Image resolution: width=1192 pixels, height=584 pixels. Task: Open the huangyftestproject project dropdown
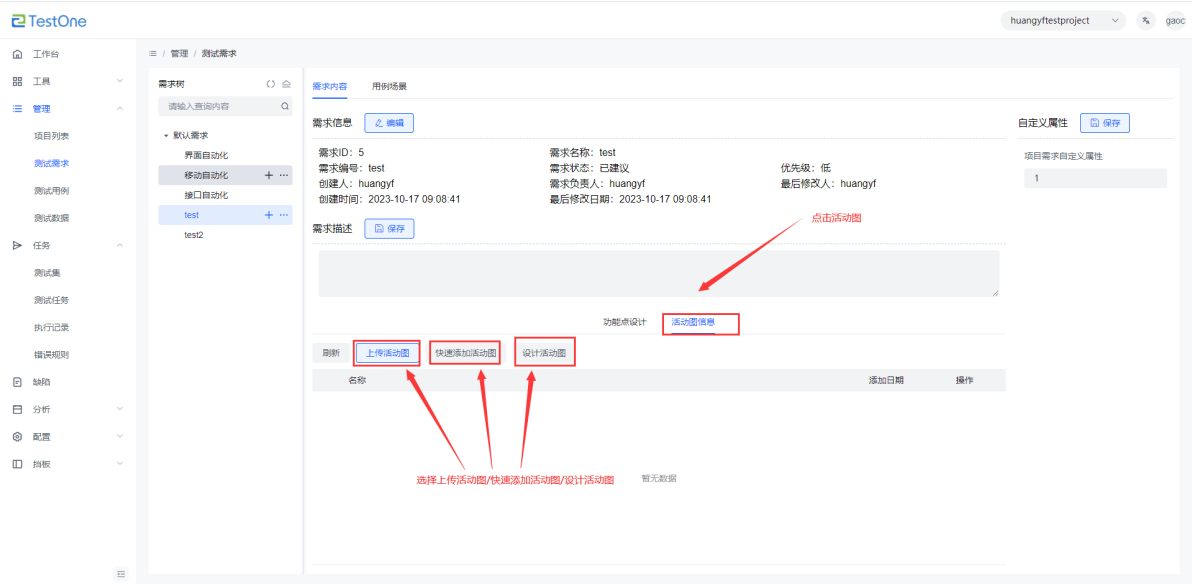(1062, 20)
